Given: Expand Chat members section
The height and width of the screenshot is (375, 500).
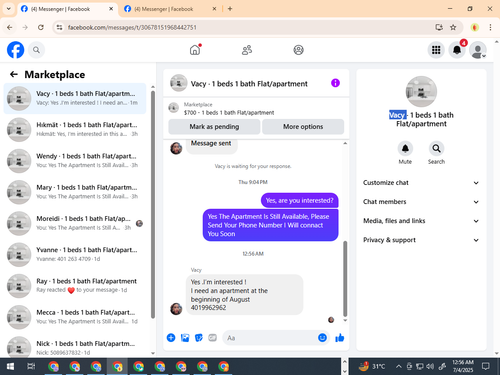Looking at the screenshot, I should [421, 202].
